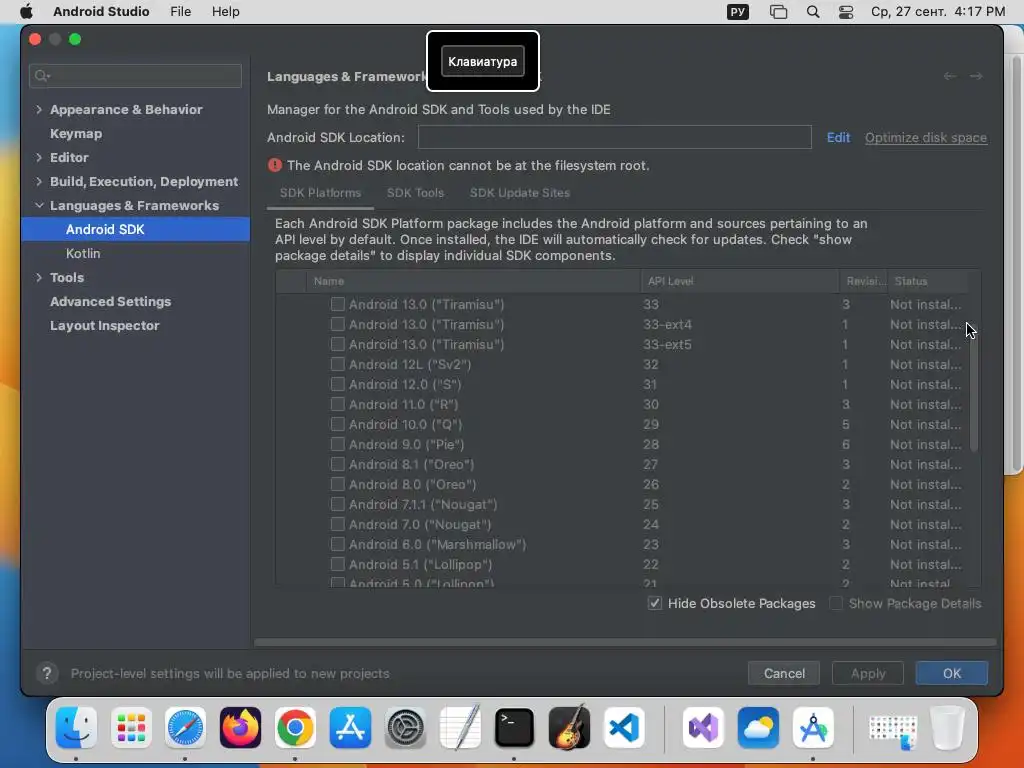The width and height of the screenshot is (1024, 768).
Task: Open the Apple menu
Action: point(26,12)
